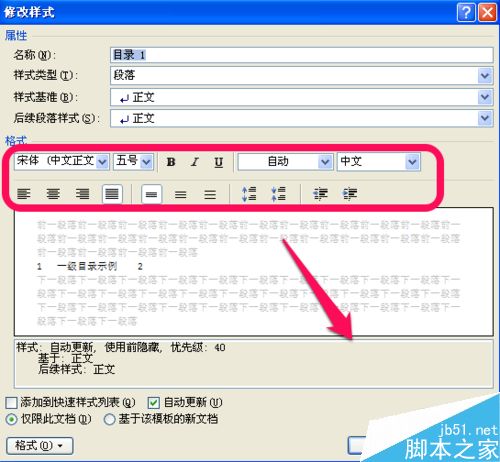Toggle the Bold formatting button

[171, 162]
